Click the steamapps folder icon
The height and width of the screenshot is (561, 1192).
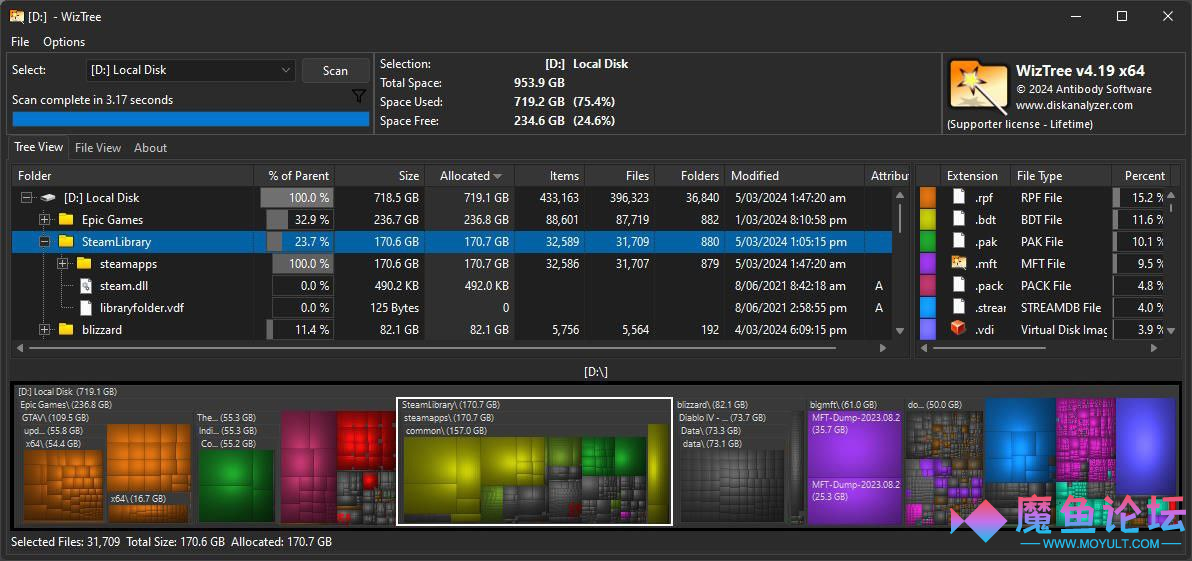(x=84, y=264)
